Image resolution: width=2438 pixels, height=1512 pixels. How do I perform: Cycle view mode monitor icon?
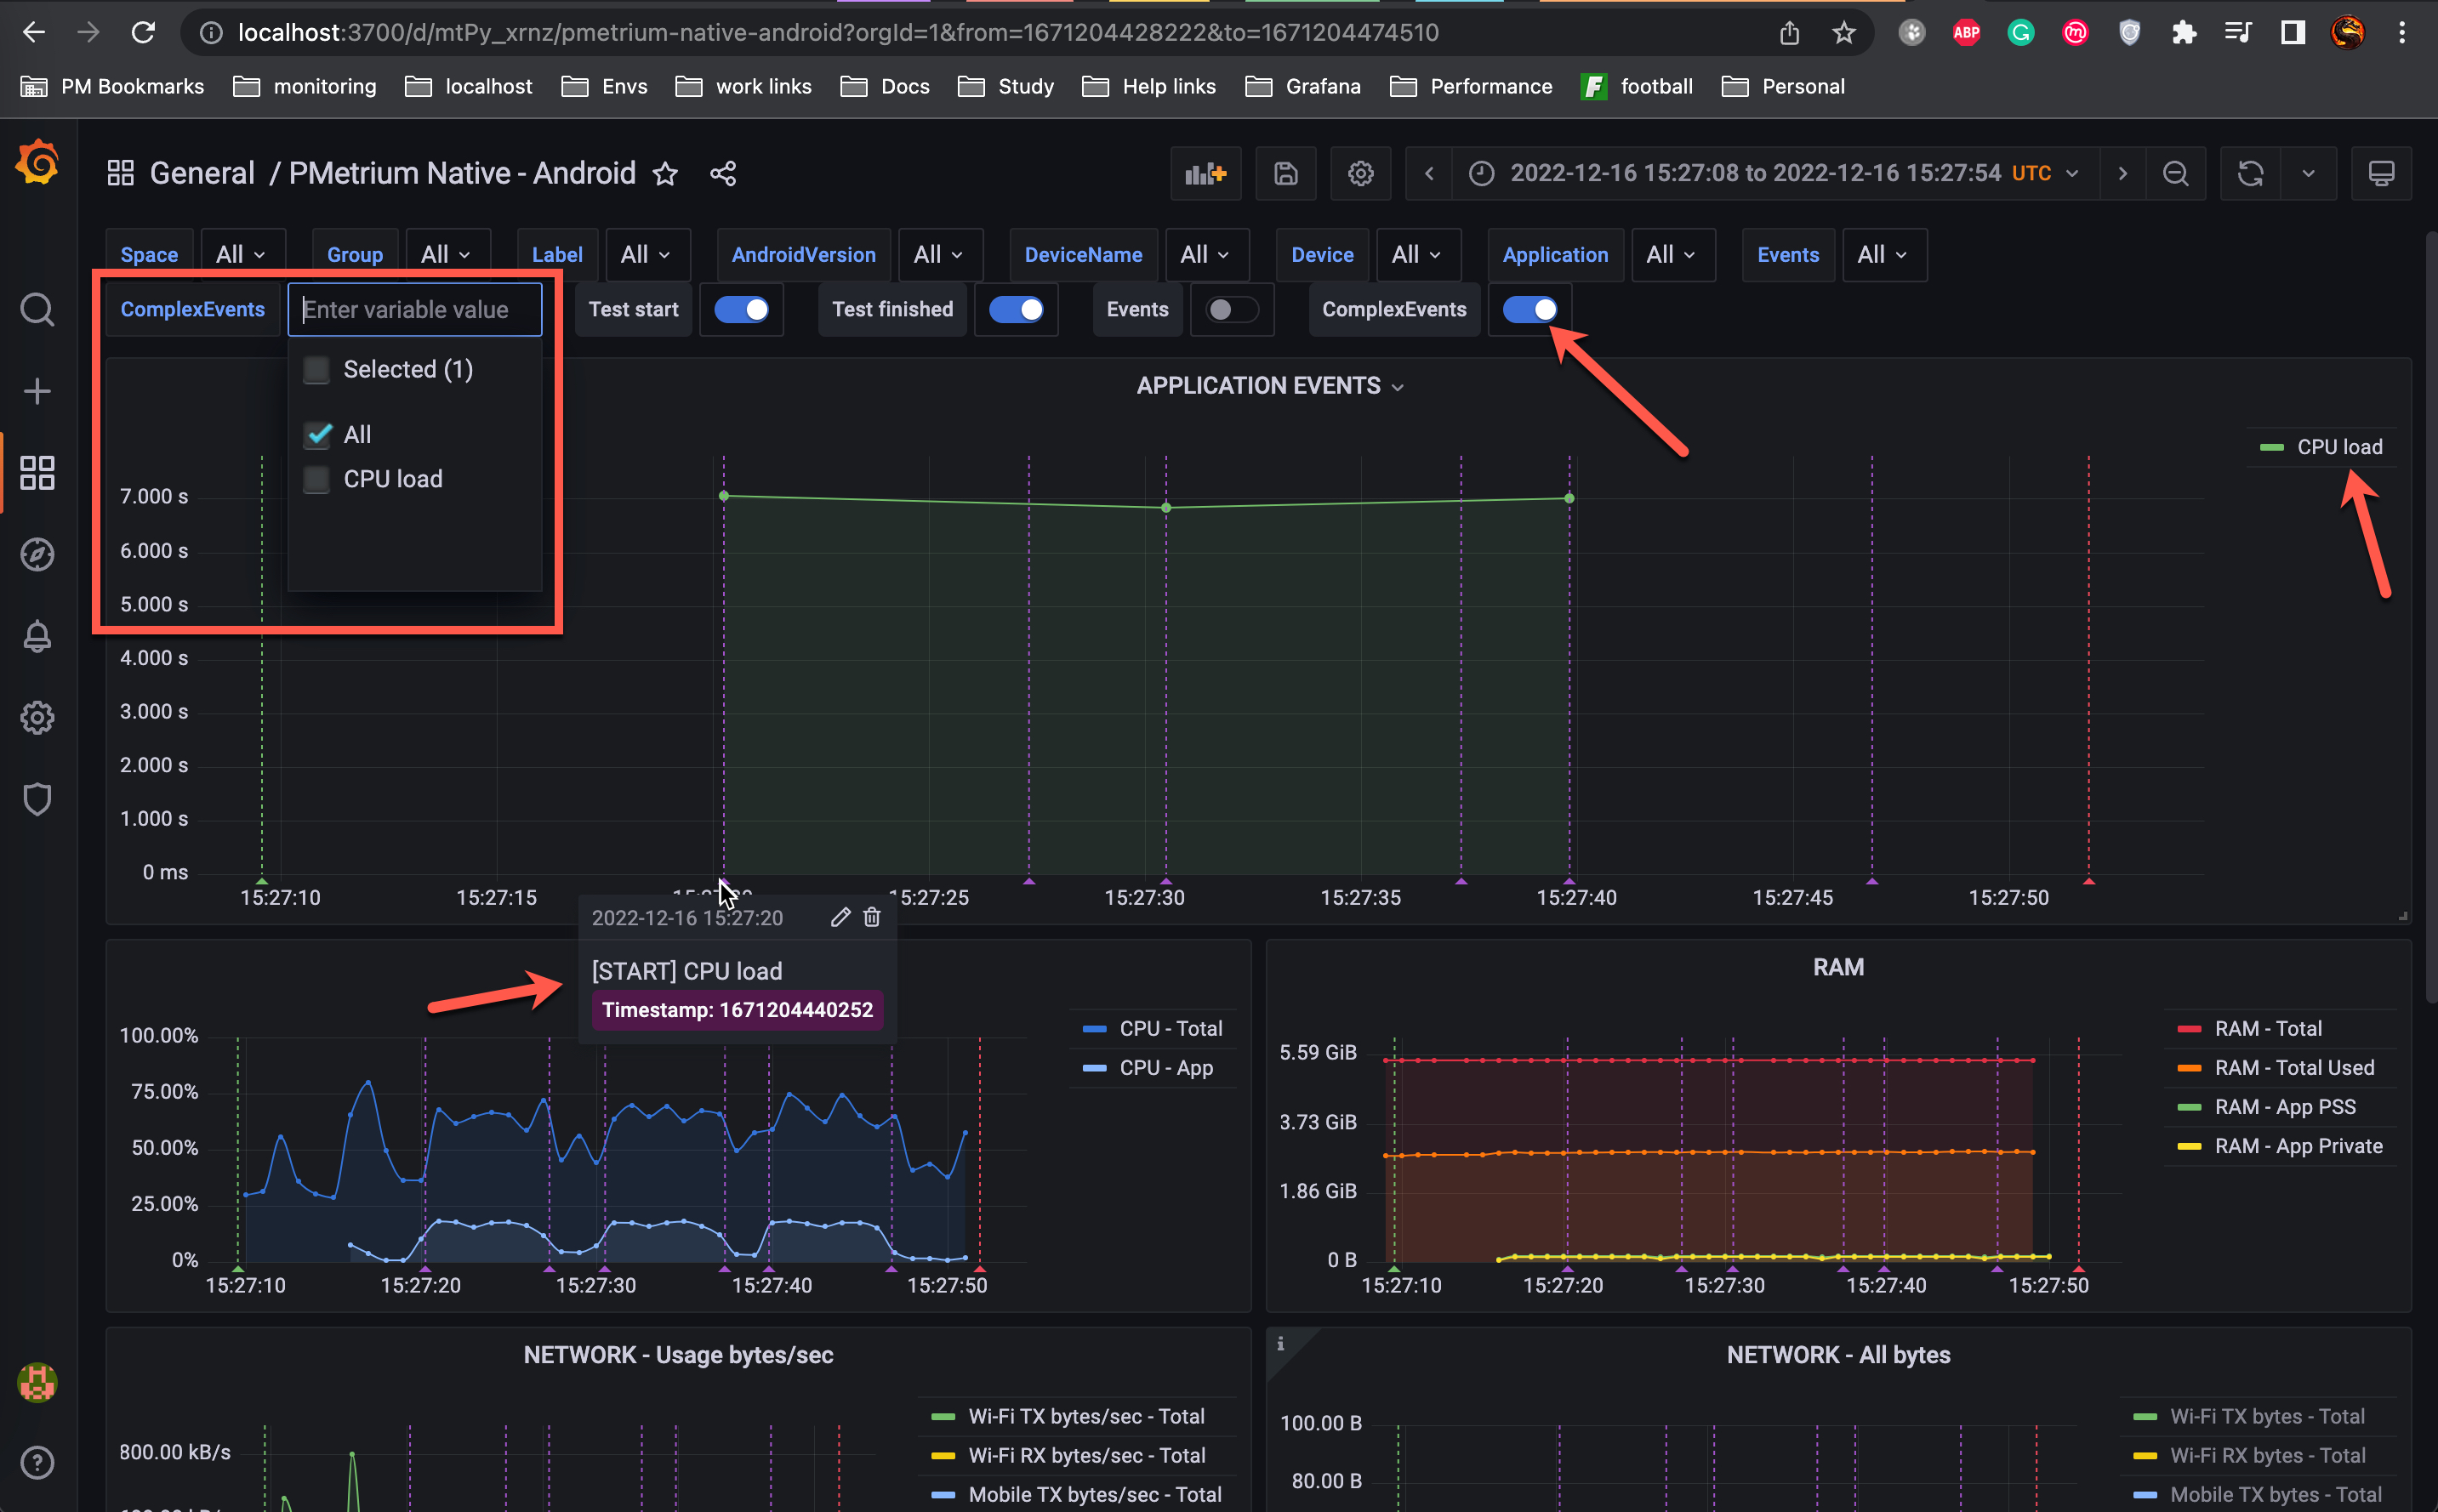(x=2381, y=174)
